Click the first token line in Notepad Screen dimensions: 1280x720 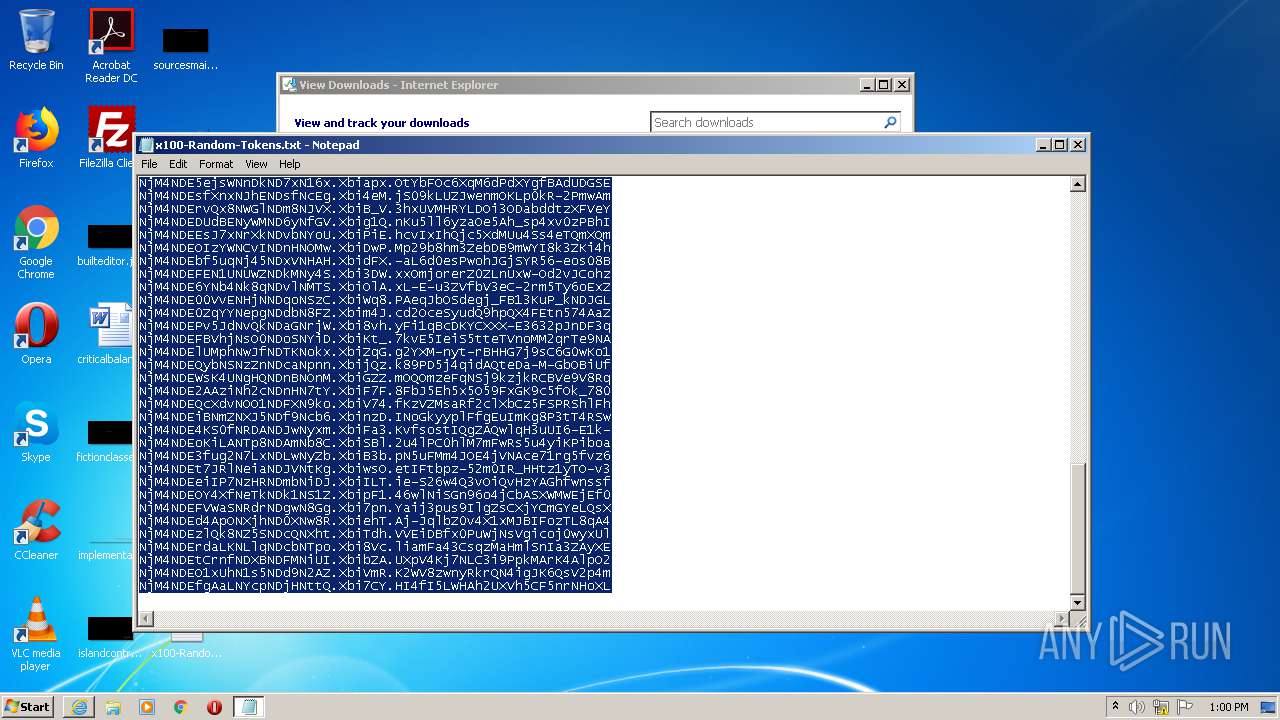(x=375, y=183)
